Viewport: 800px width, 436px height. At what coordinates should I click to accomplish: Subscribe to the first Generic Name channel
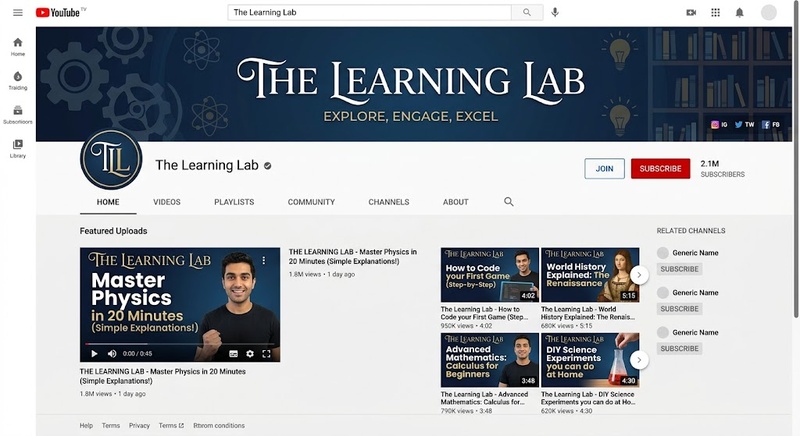679,269
